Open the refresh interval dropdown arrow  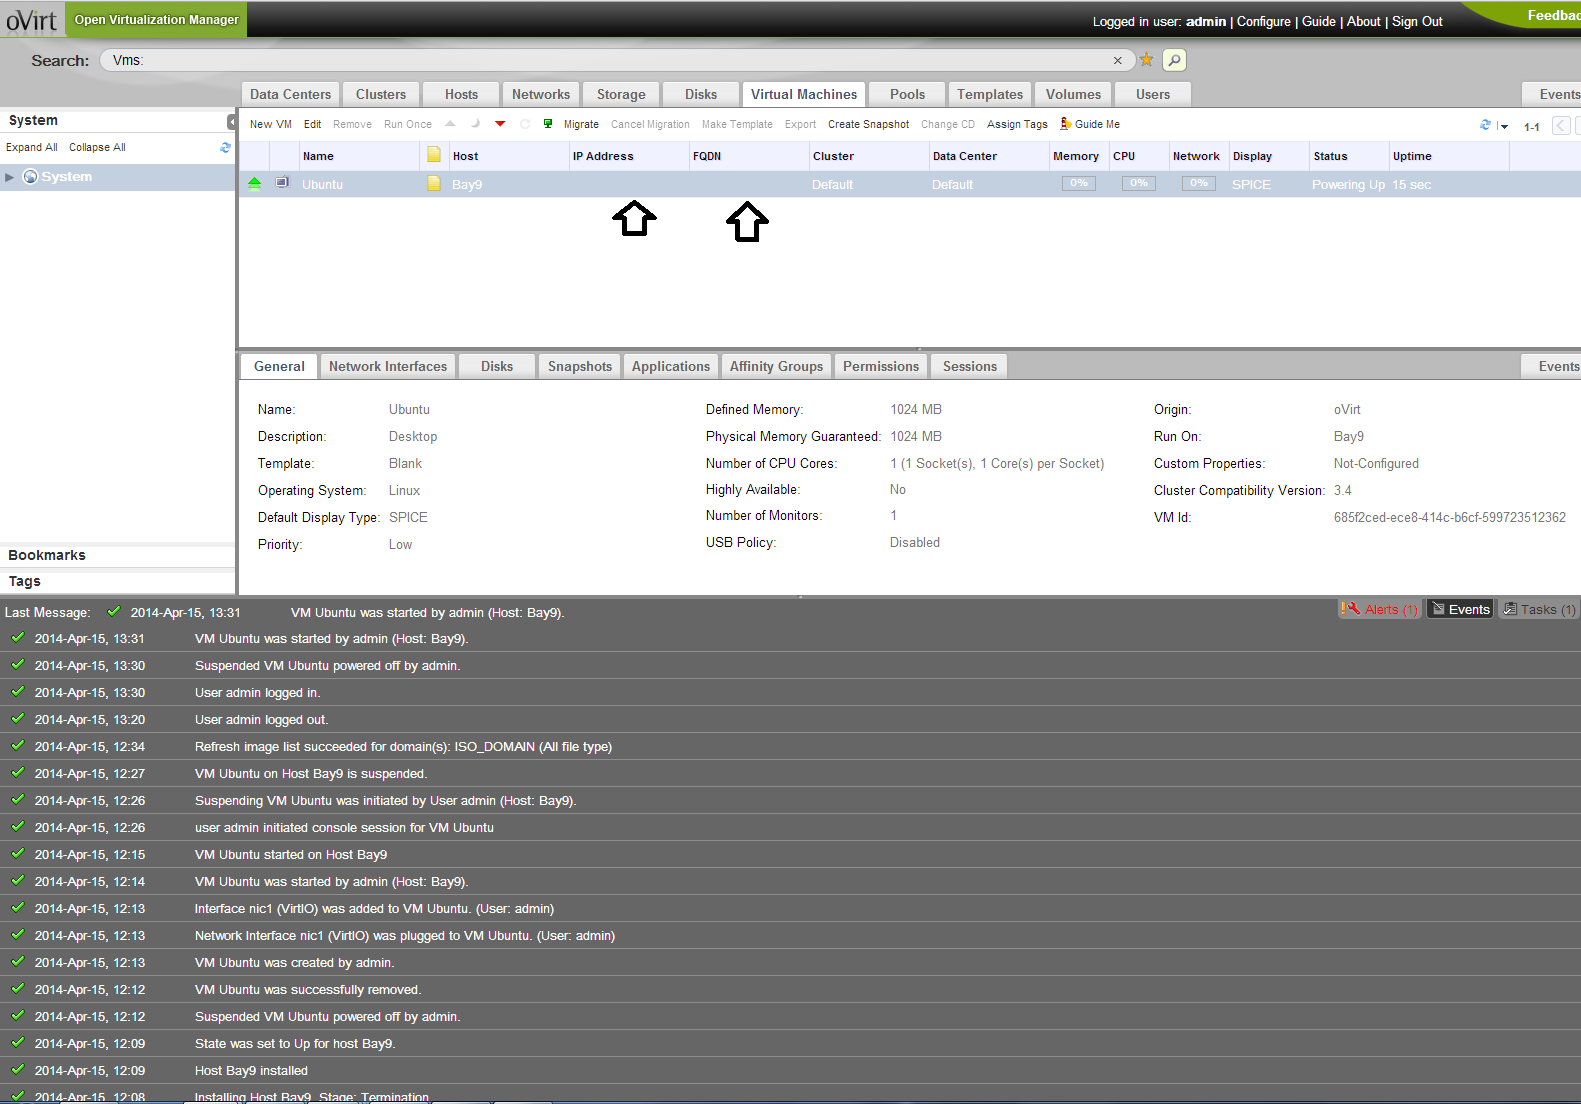point(1504,127)
